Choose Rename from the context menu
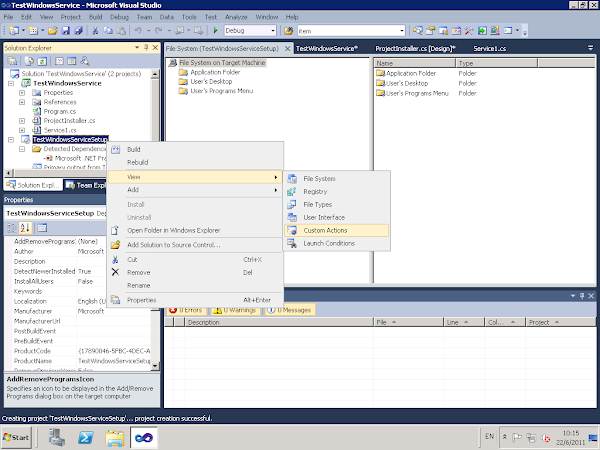This screenshot has height=450, width=600. coord(196,285)
